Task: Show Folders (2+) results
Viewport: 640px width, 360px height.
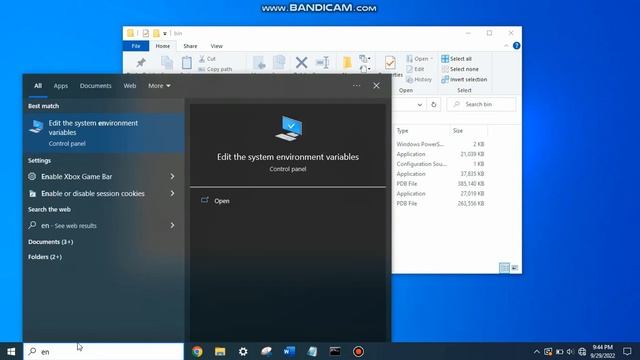Action: coord(45,257)
